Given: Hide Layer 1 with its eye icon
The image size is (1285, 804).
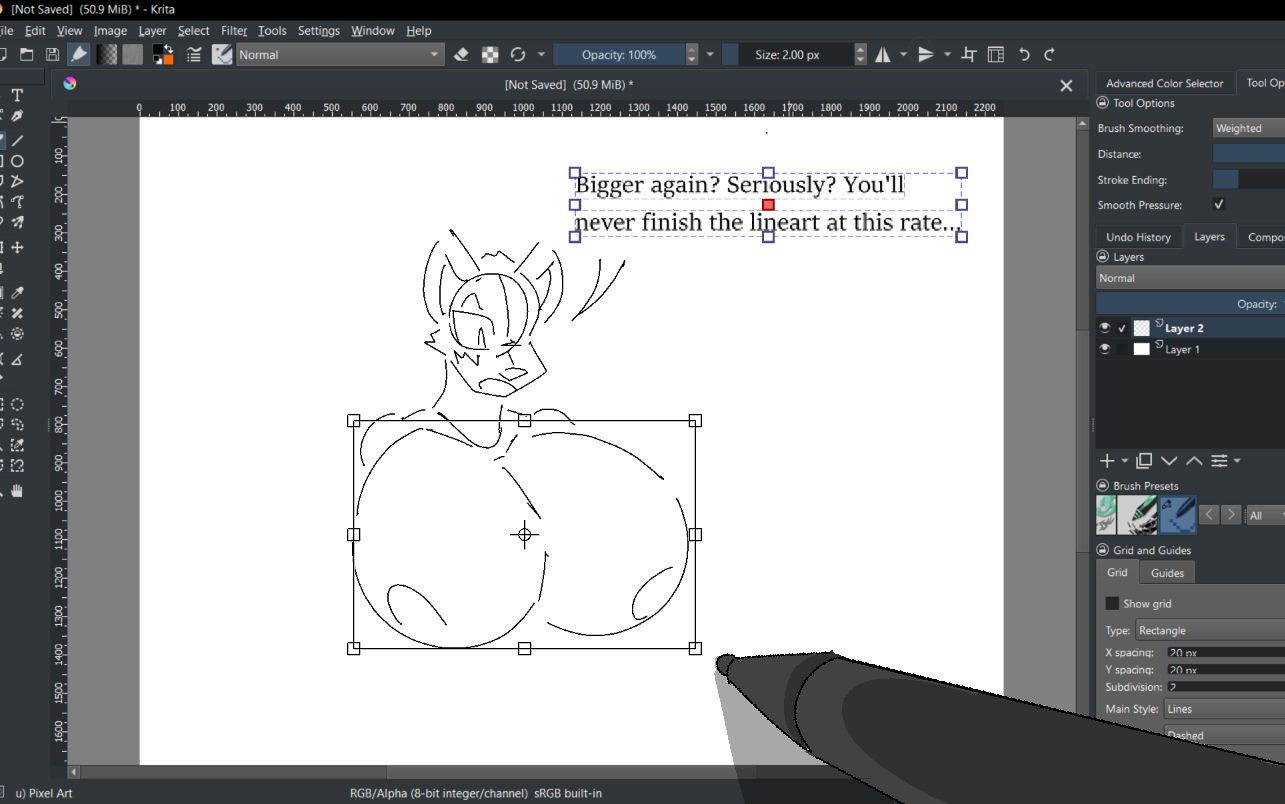Looking at the screenshot, I should (x=1105, y=349).
